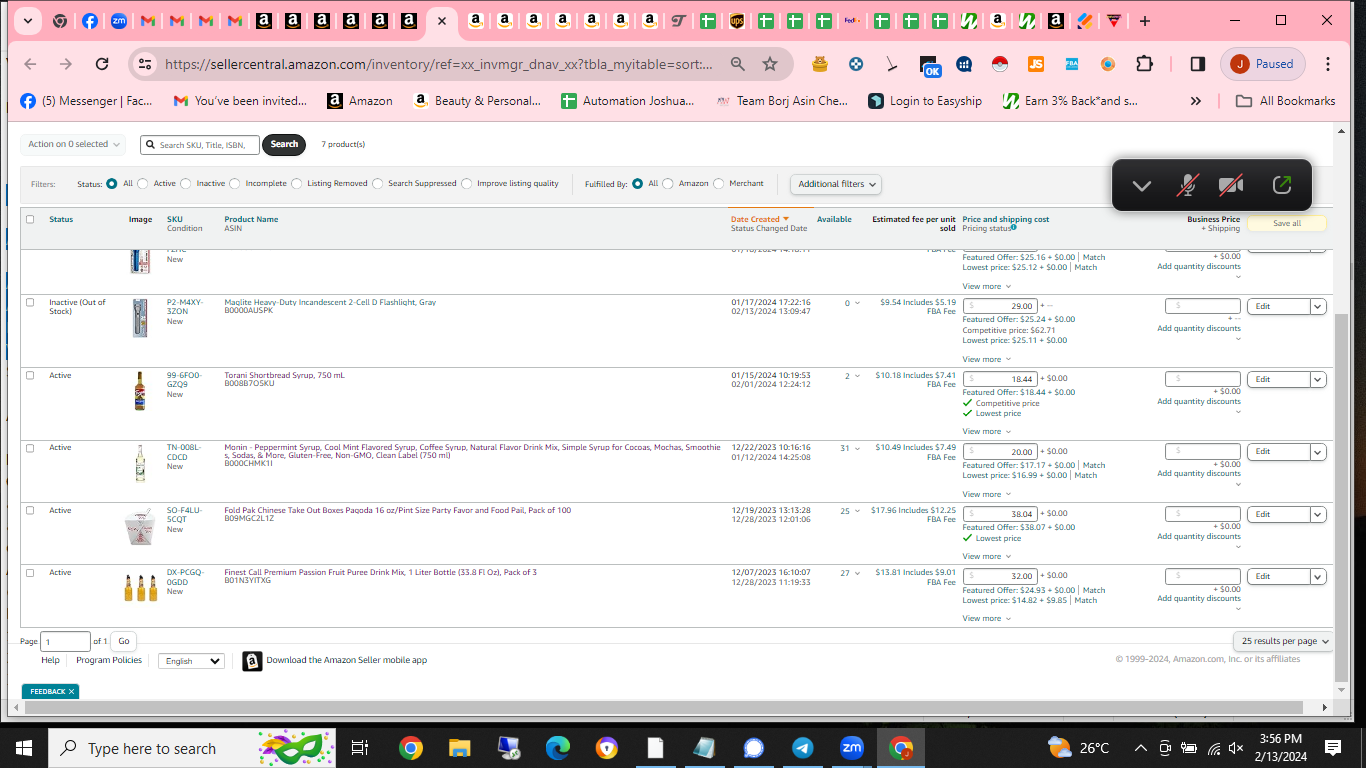The image size is (1366, 768).
Task: Show more bookmarks with double chevron
Action: click(1195, 101)
